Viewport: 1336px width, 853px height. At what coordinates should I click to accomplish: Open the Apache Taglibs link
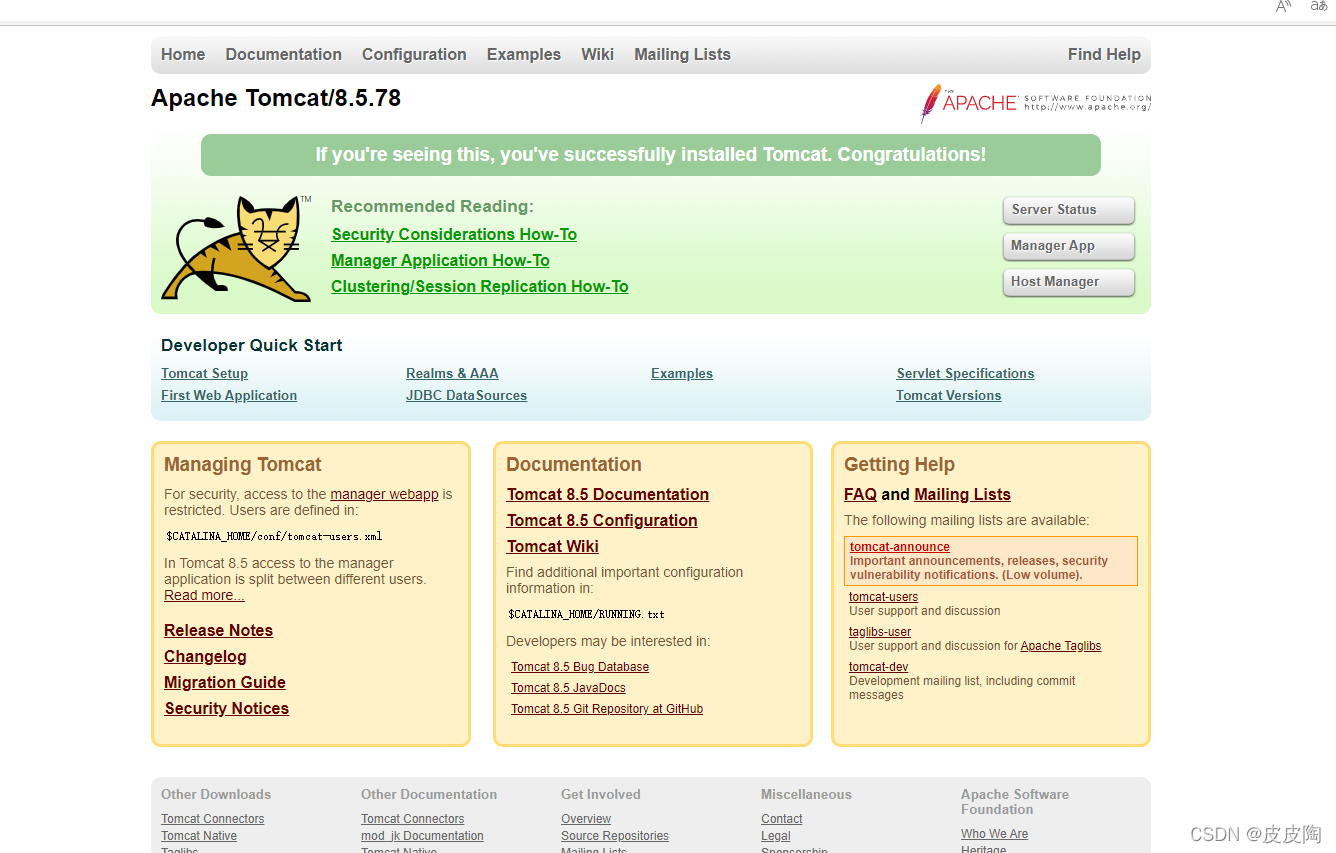pos(1061,646)
